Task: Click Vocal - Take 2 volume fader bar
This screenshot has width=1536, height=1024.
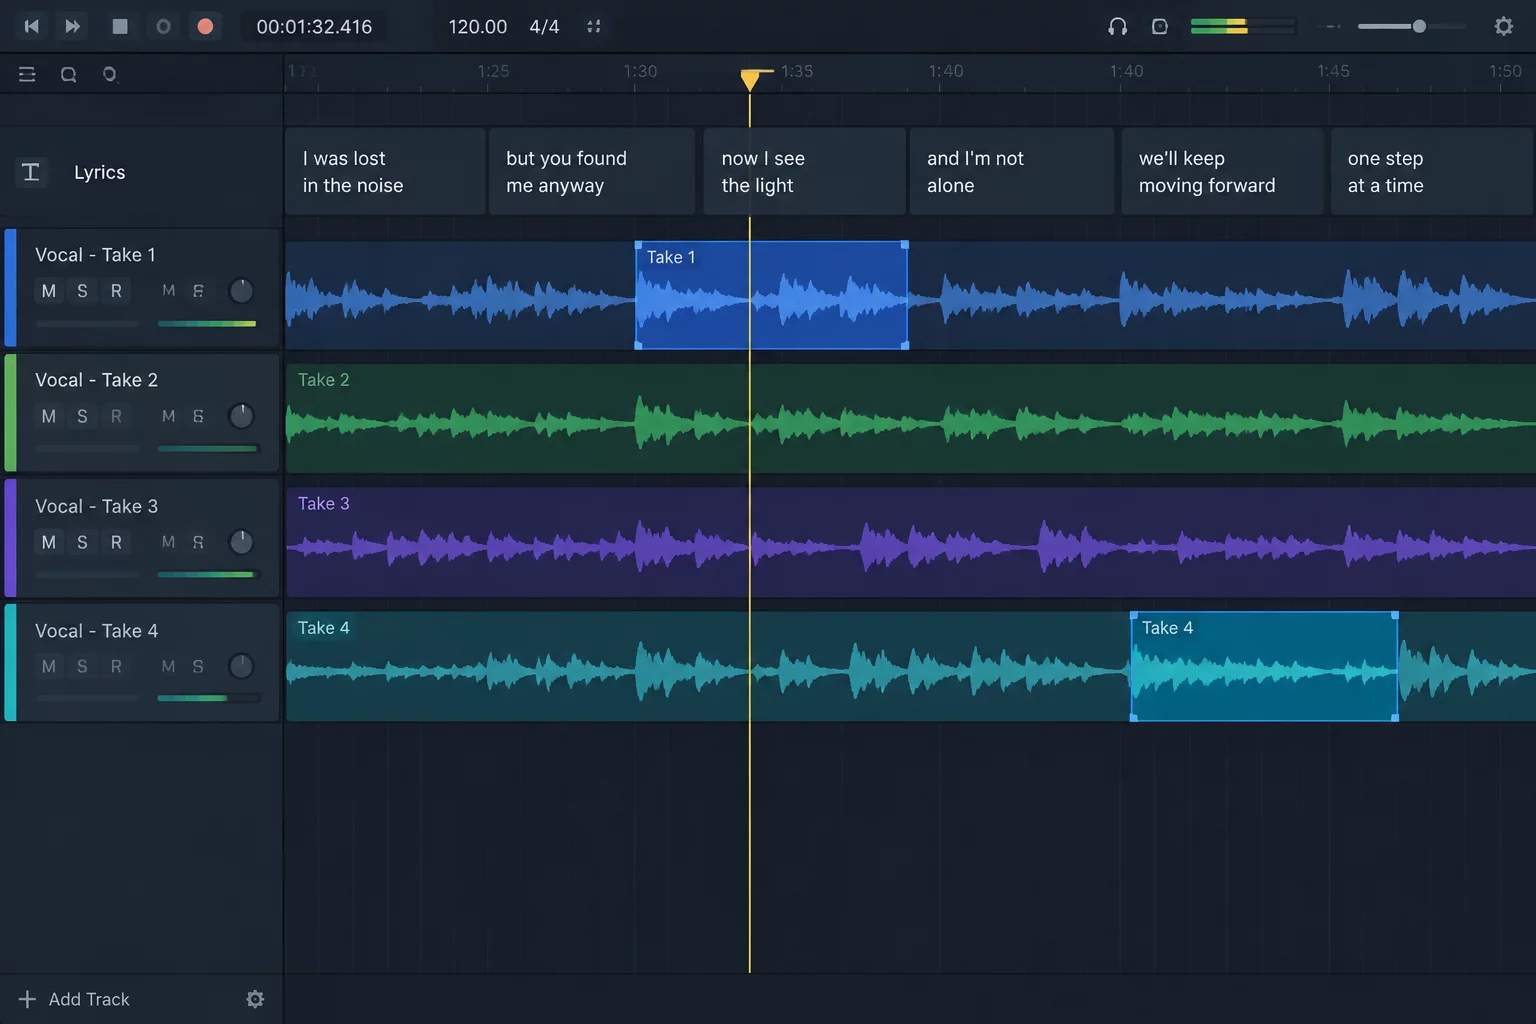Action: pos(208,448)
